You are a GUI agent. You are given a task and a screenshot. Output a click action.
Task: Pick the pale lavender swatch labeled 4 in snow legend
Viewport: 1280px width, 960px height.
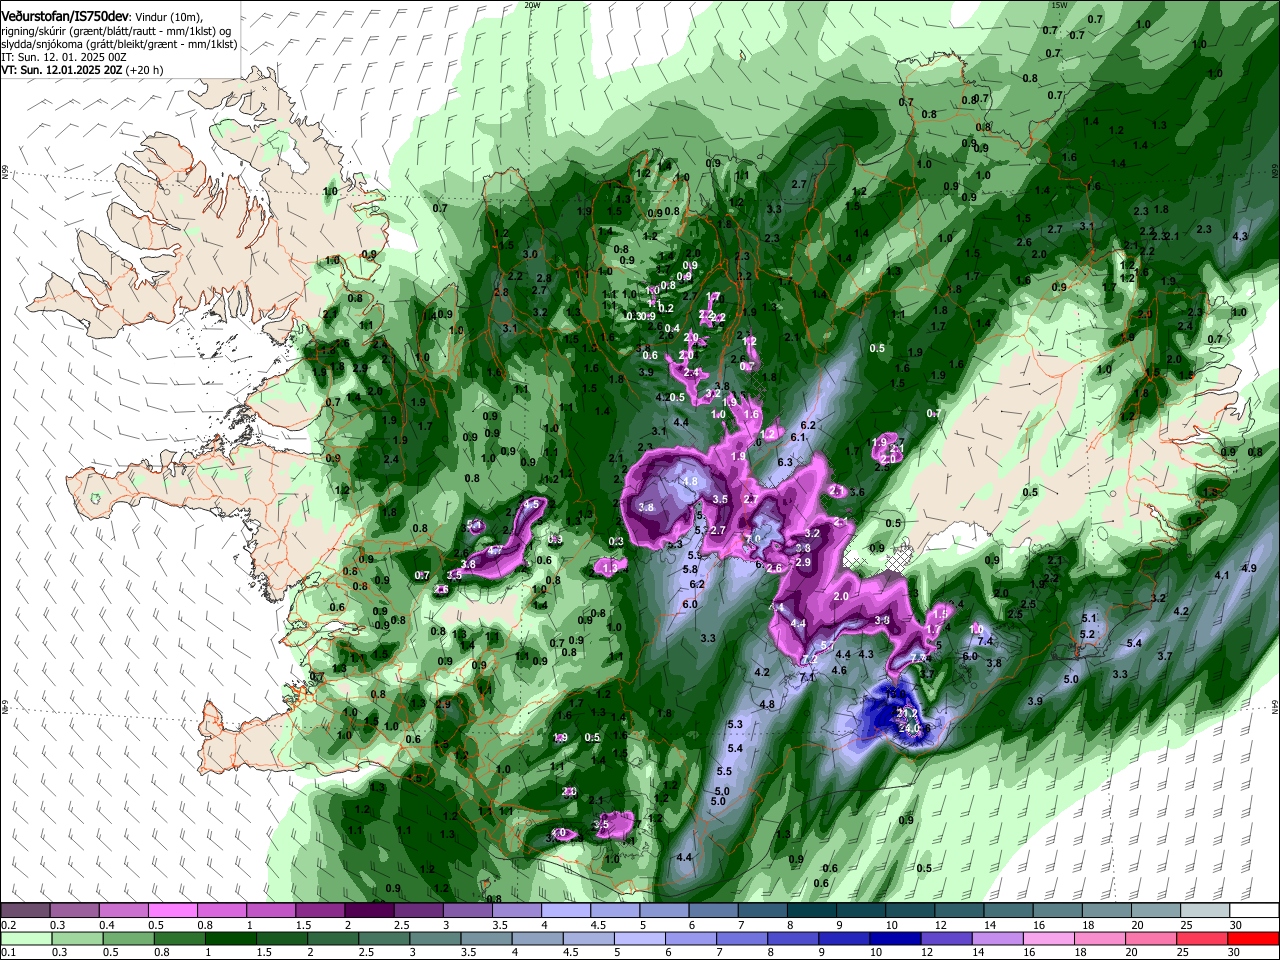(565, 910)
